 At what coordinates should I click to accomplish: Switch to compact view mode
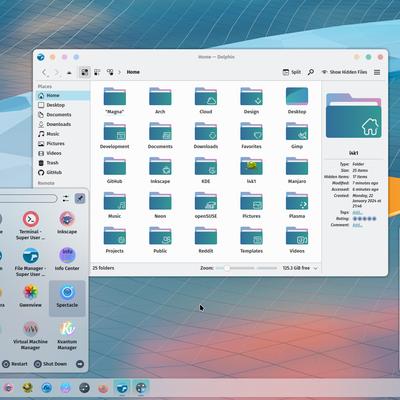point(97,72)
